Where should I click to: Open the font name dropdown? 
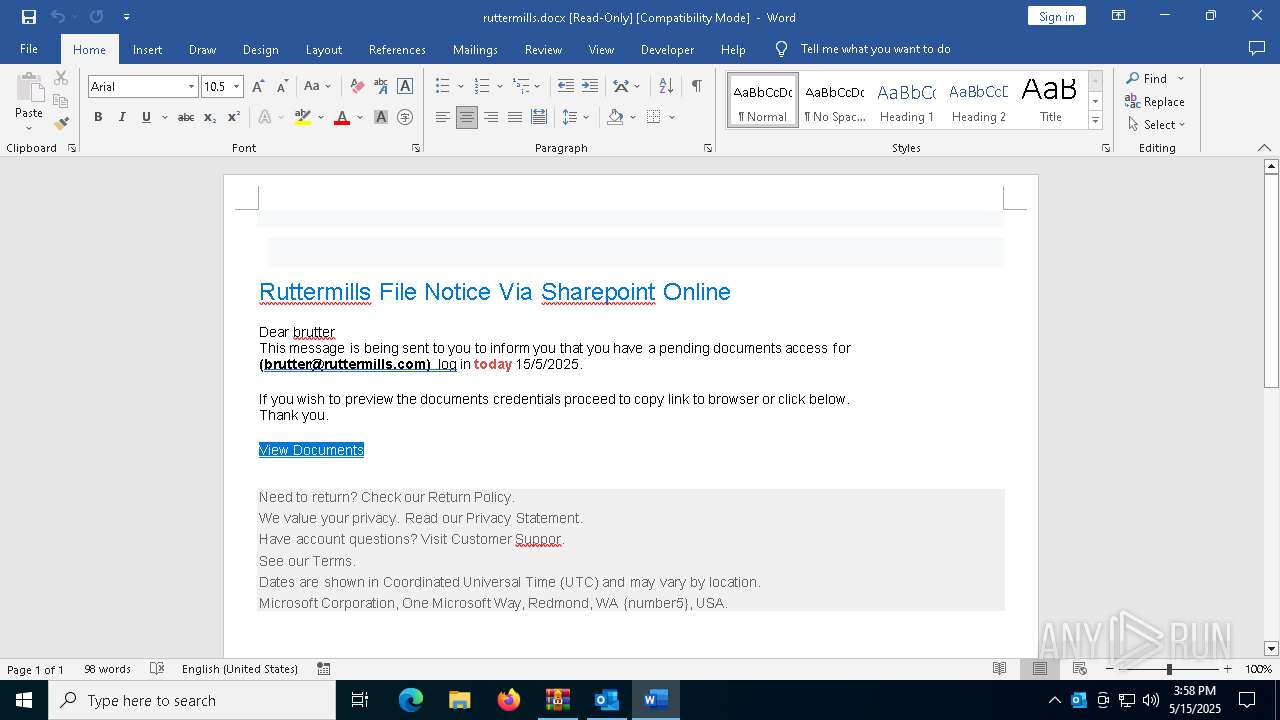tap(191, 87)
